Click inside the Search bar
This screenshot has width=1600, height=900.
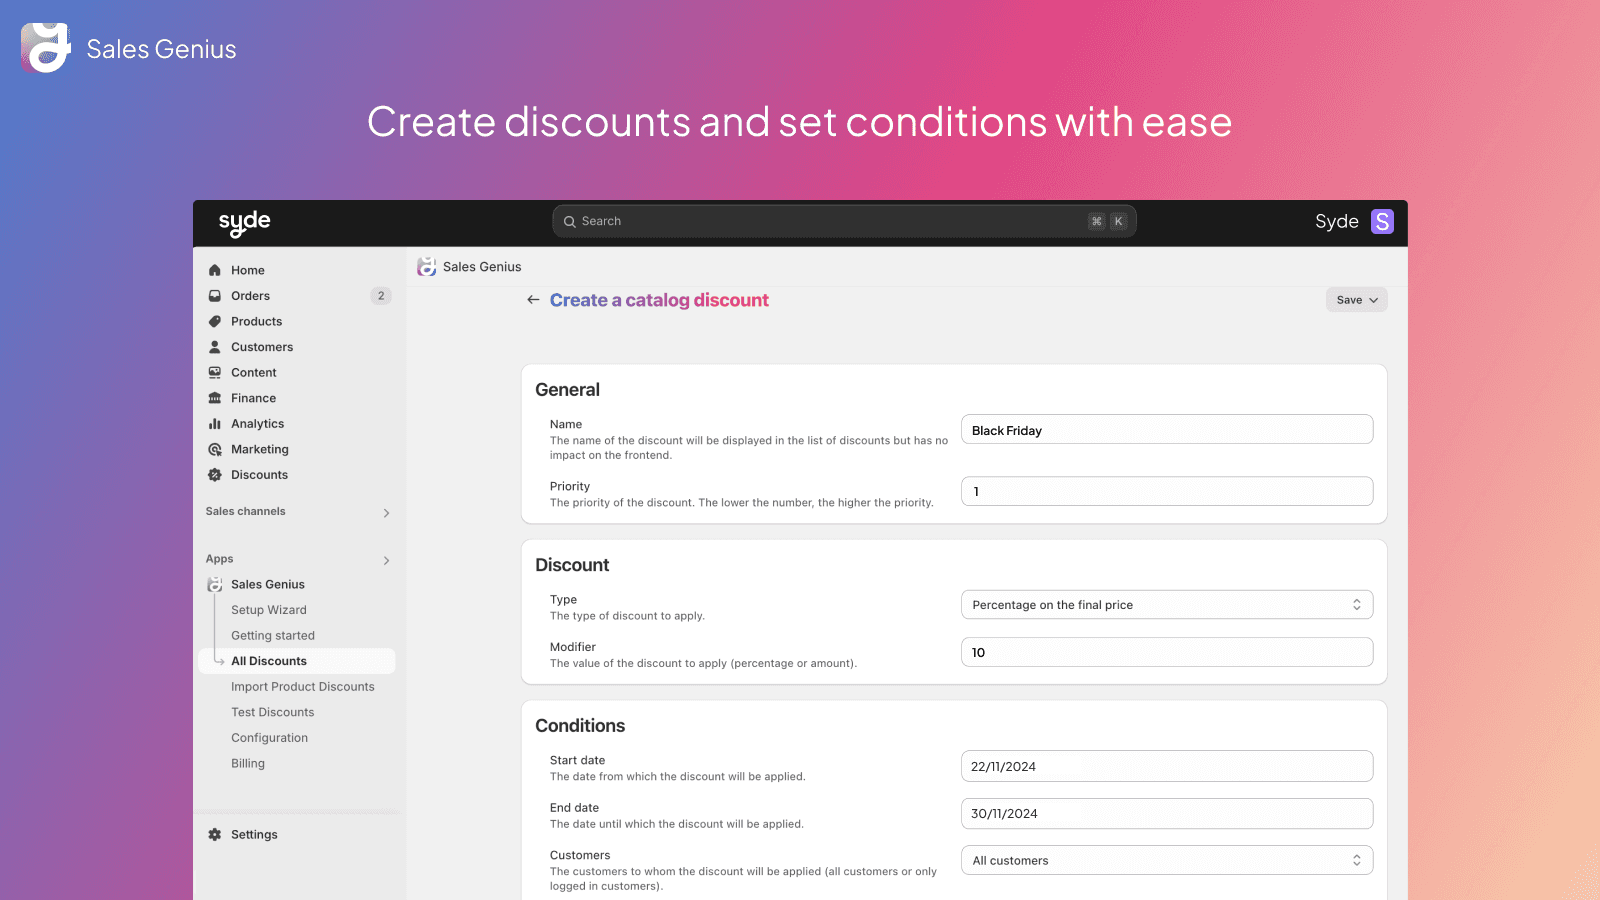click(x=843, y=220)
